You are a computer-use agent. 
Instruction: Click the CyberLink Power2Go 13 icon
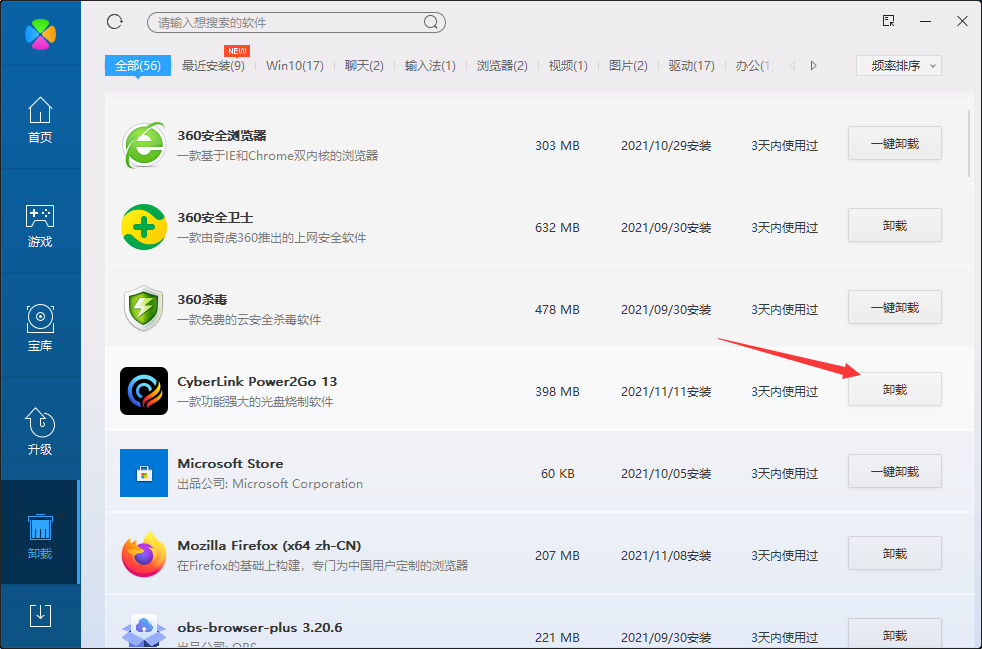click(144, 391)
